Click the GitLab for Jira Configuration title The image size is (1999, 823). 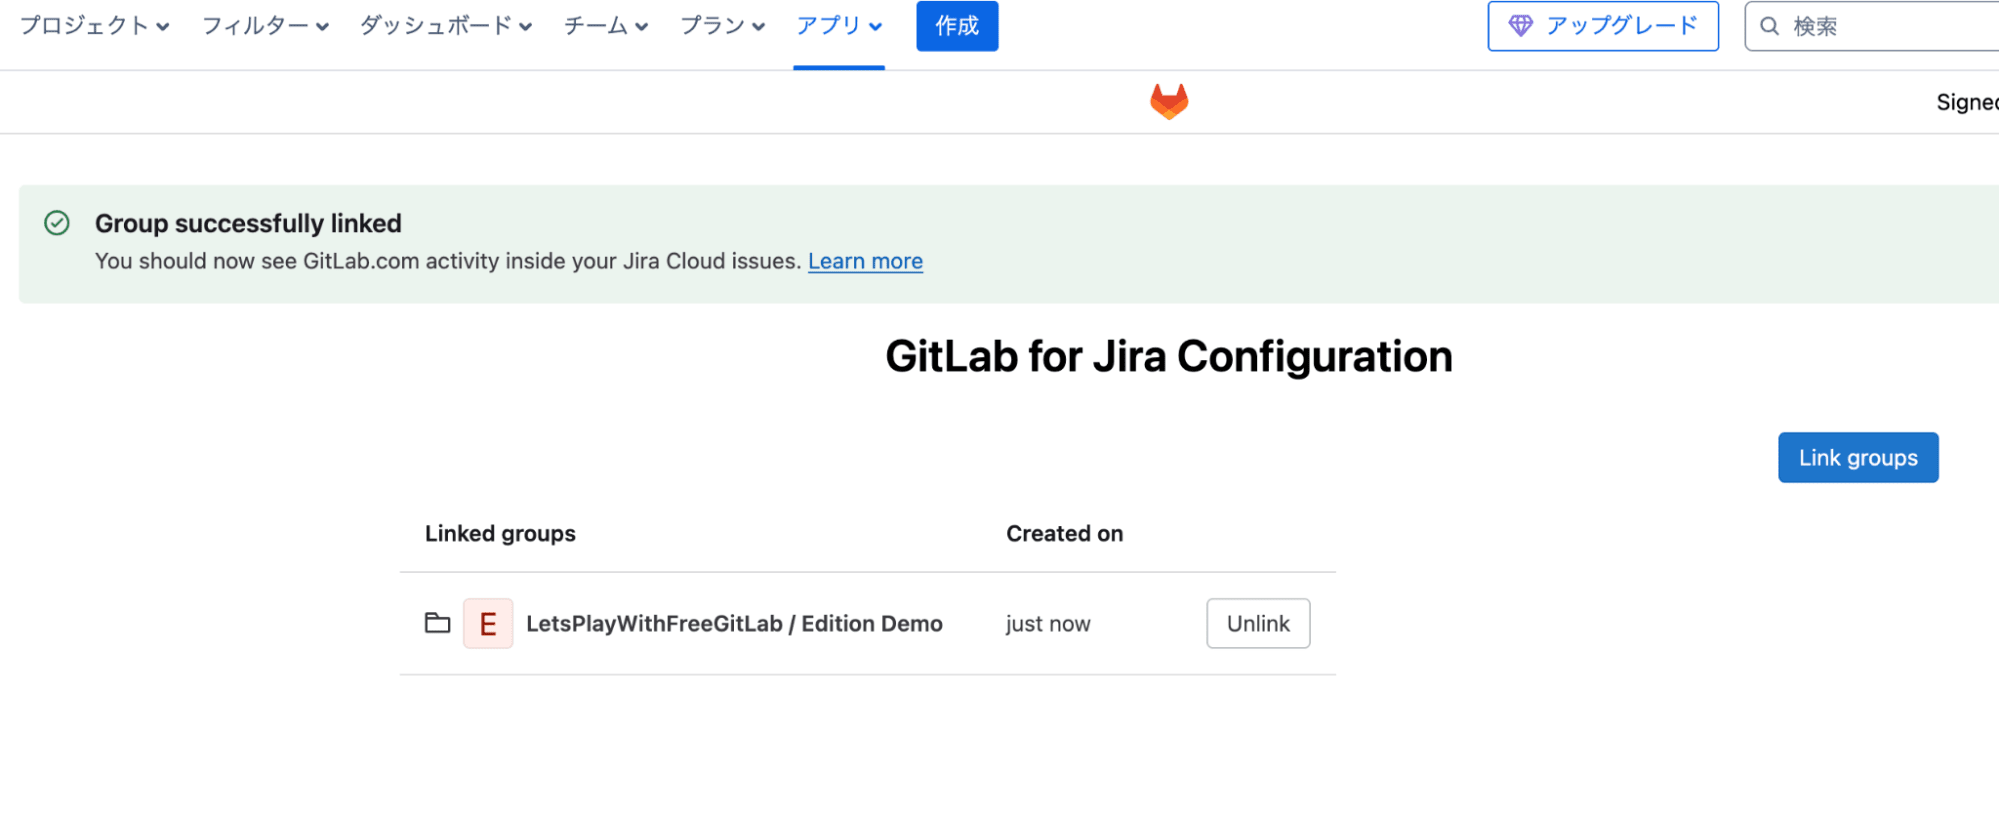1168,356
